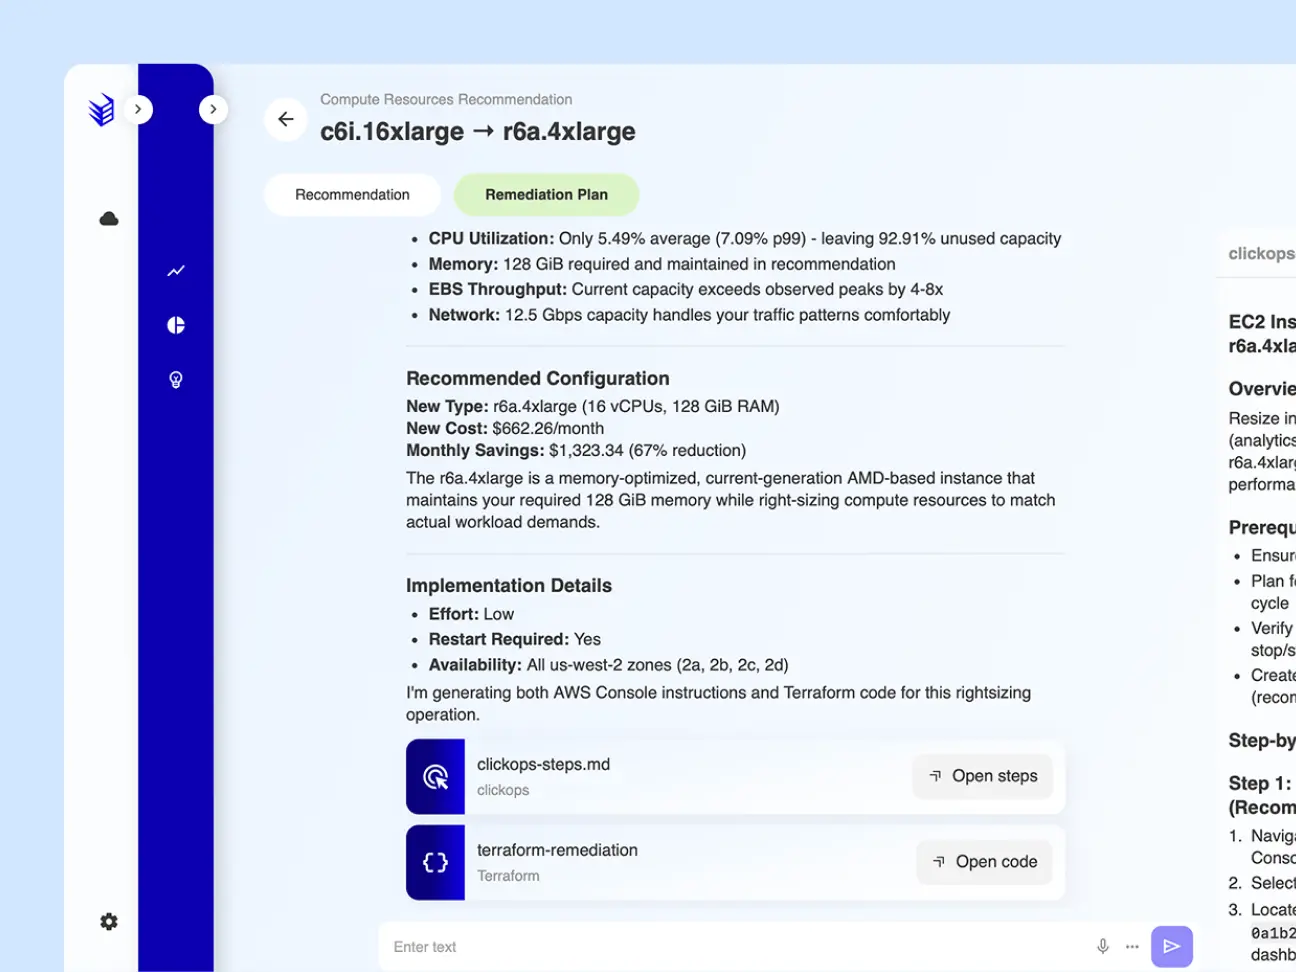Click the Recommended Configuration heading

538,378
